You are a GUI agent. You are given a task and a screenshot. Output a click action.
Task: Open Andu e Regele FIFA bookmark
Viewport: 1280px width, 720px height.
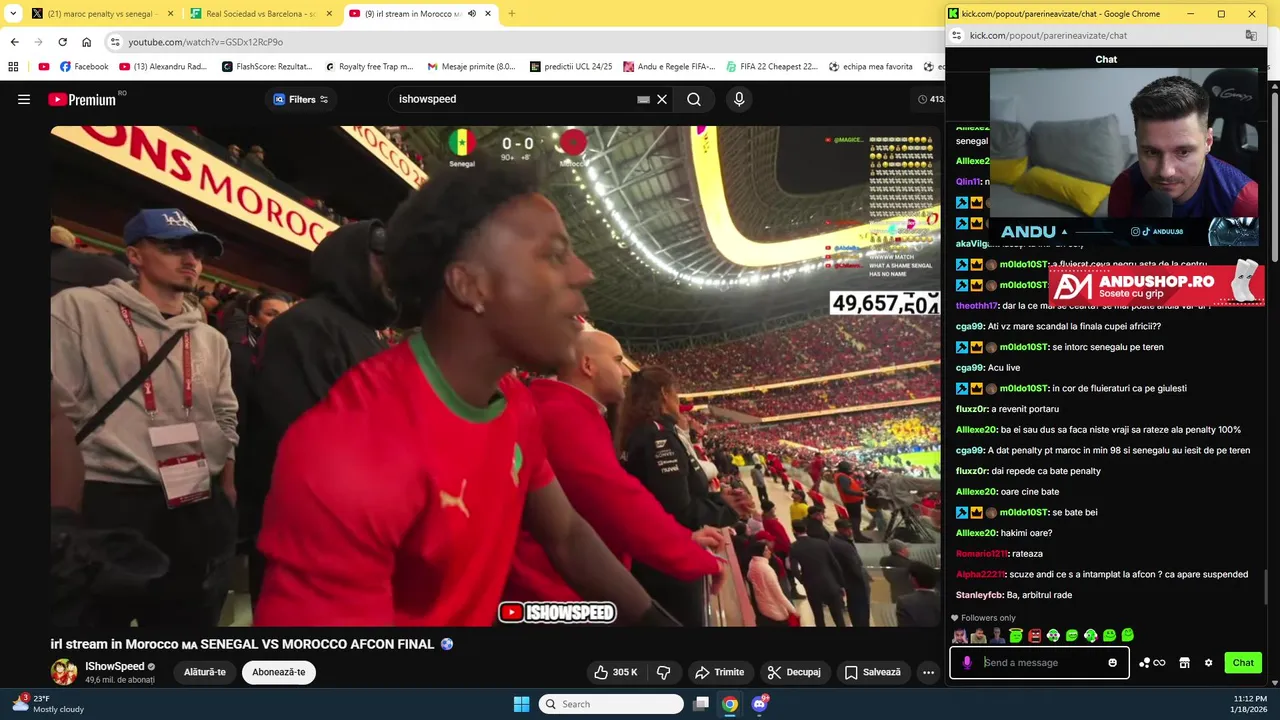tap(669, 67)
